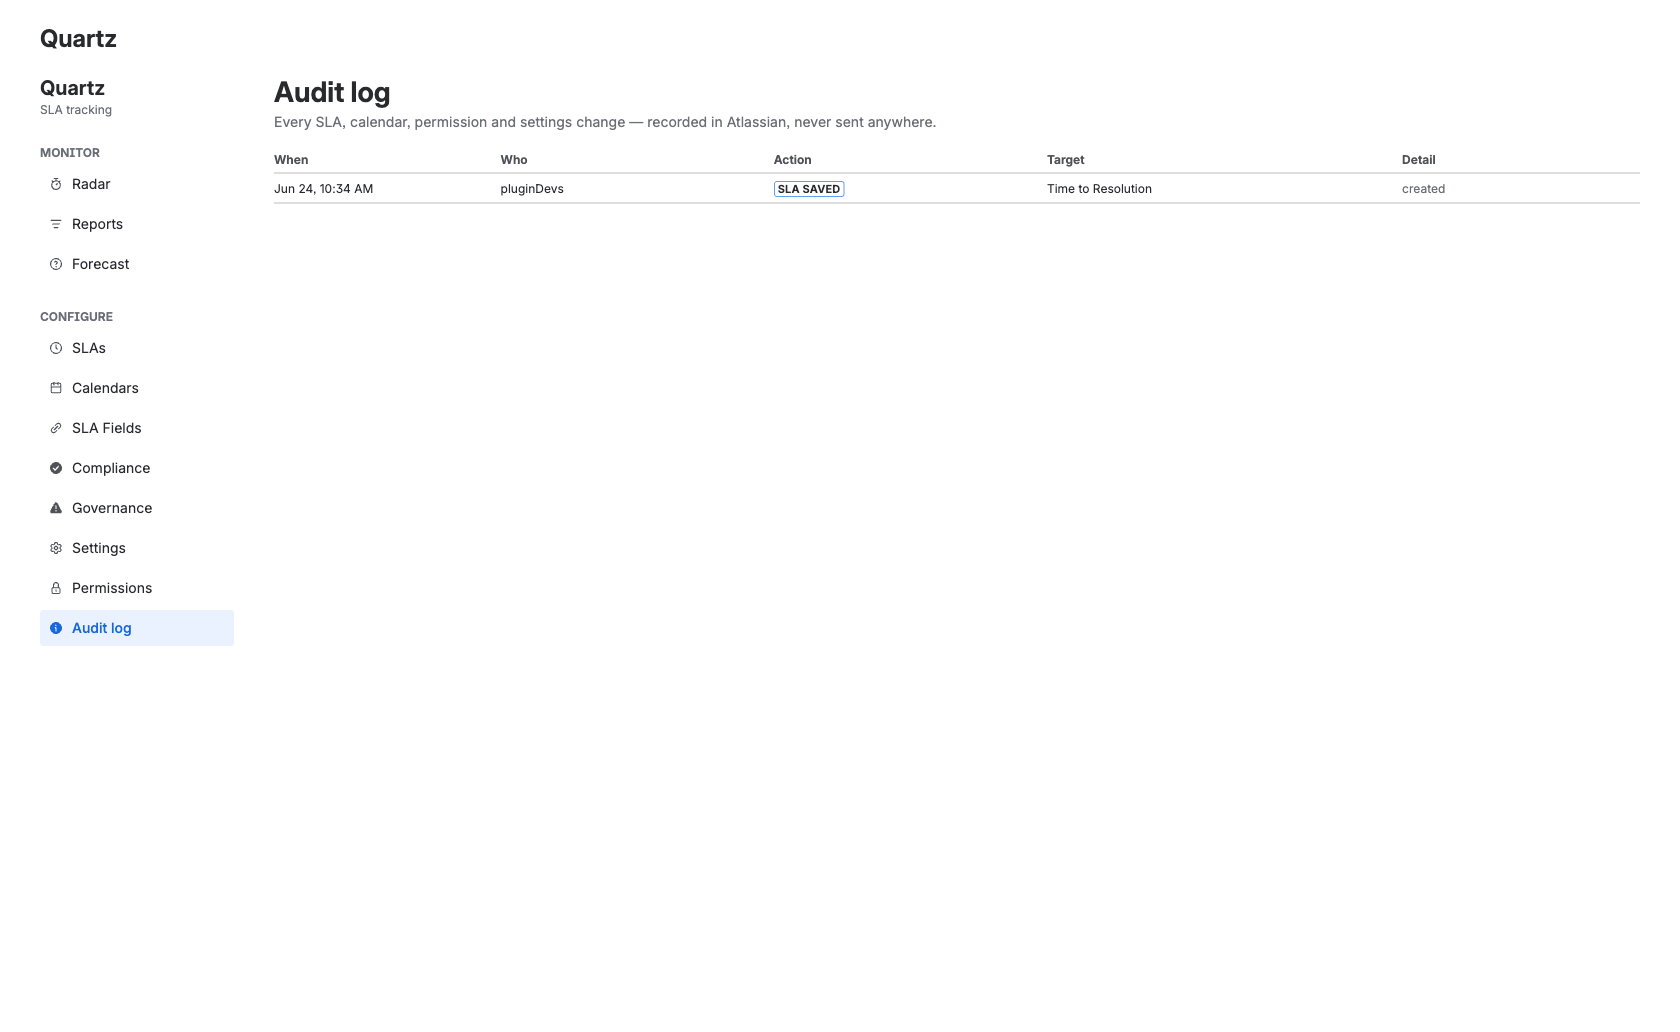Image resolution: width=1680 pixels, height=1032 pixels.
Task: Go to Reports in sidebar
Action: [137, 224]
